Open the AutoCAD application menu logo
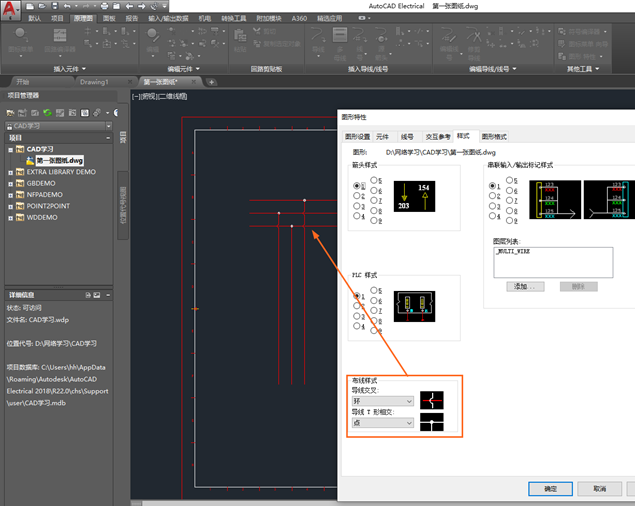Viewport: 635px width, 506px height. click(x=10, y=9)
